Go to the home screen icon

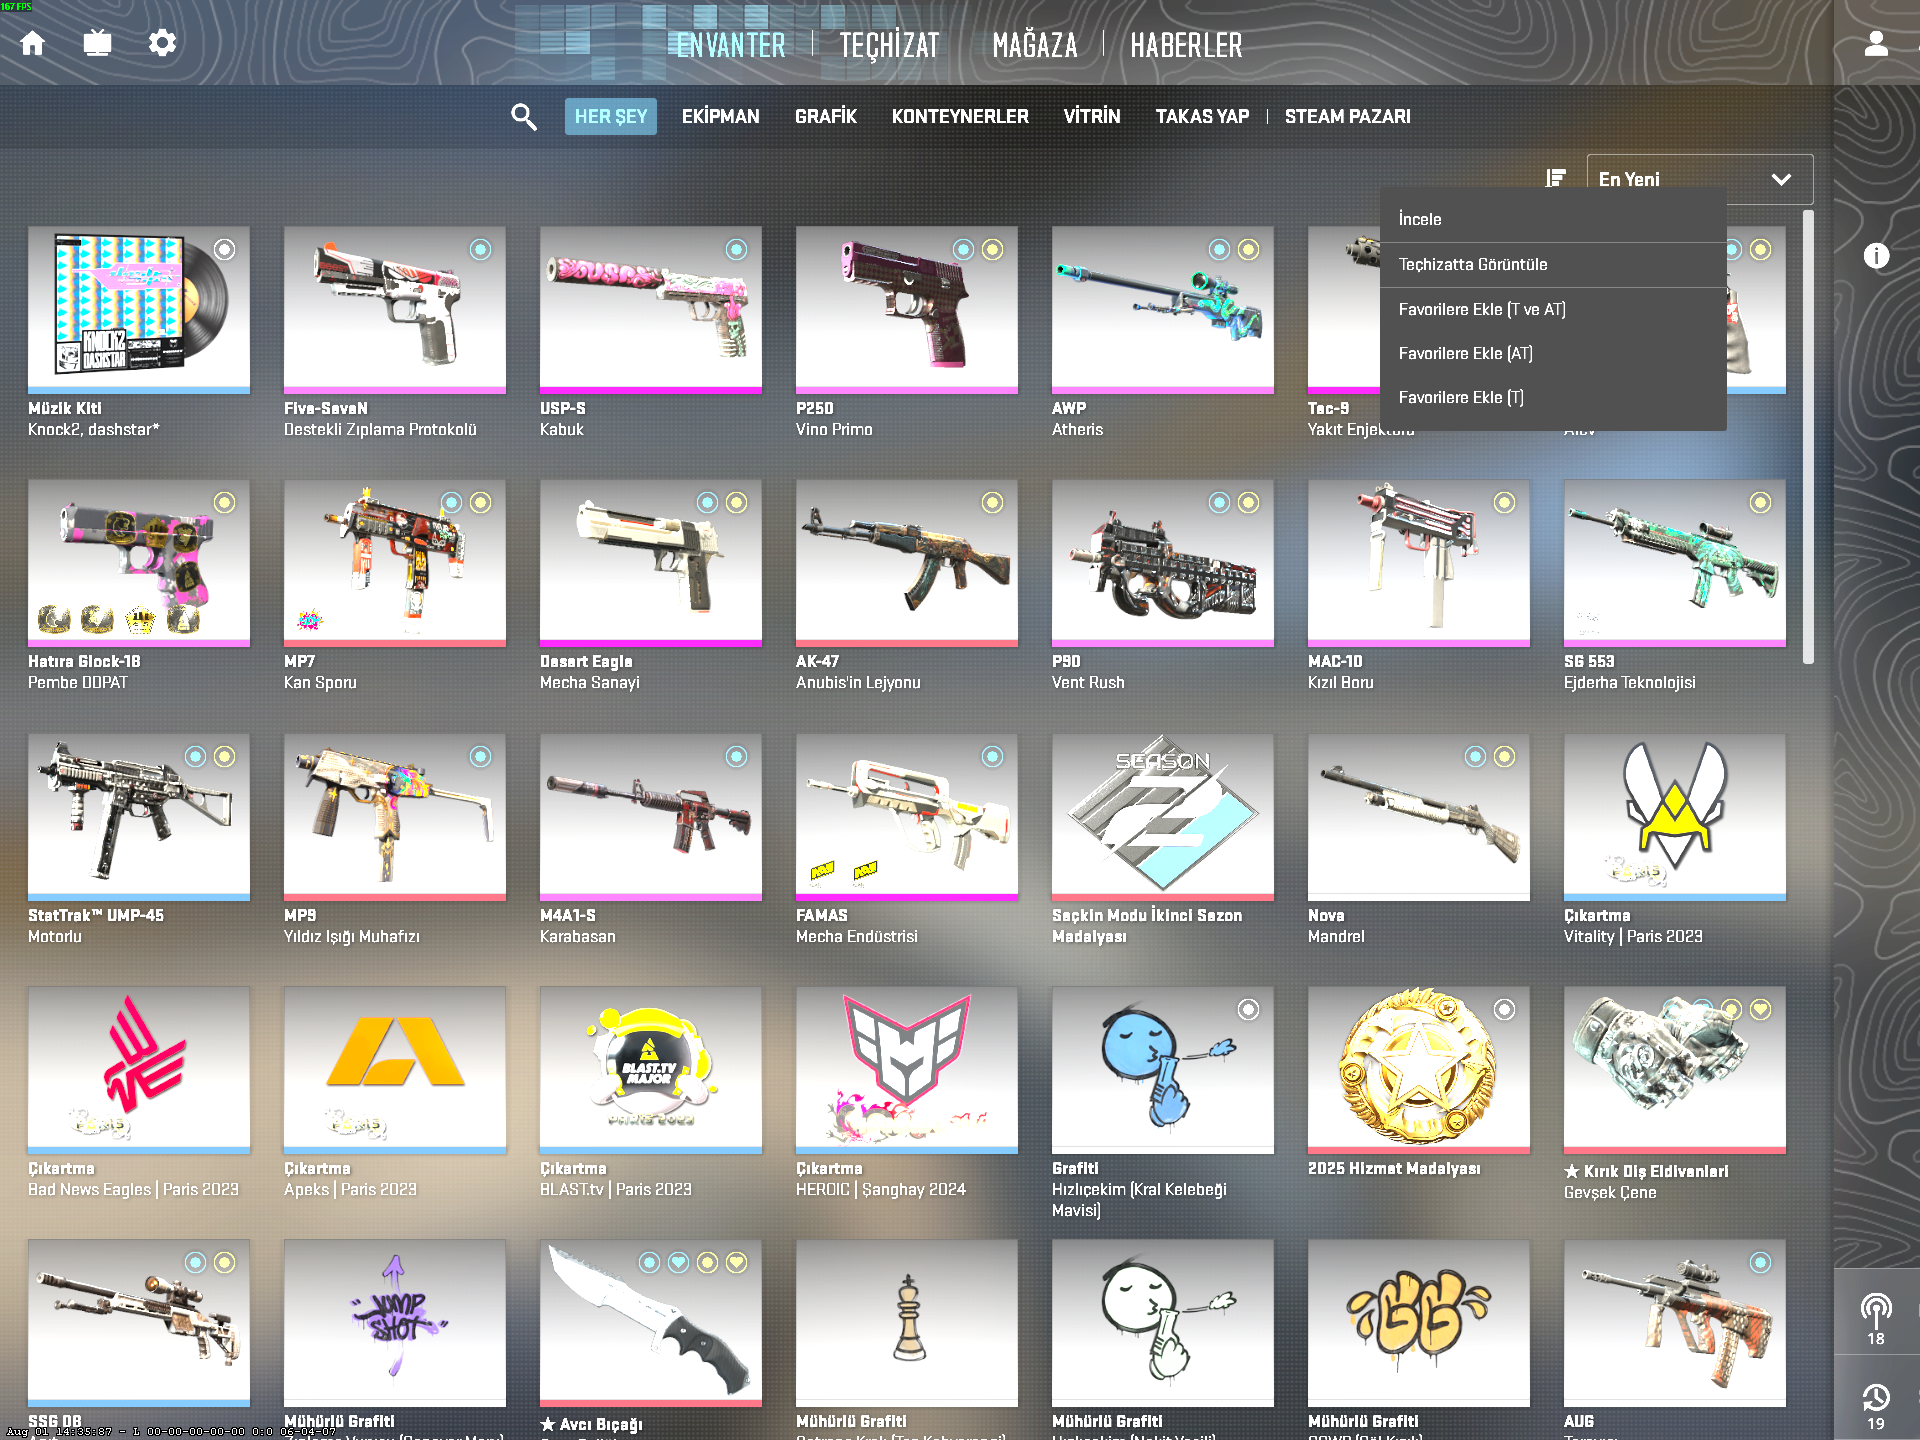coord(33,43)
